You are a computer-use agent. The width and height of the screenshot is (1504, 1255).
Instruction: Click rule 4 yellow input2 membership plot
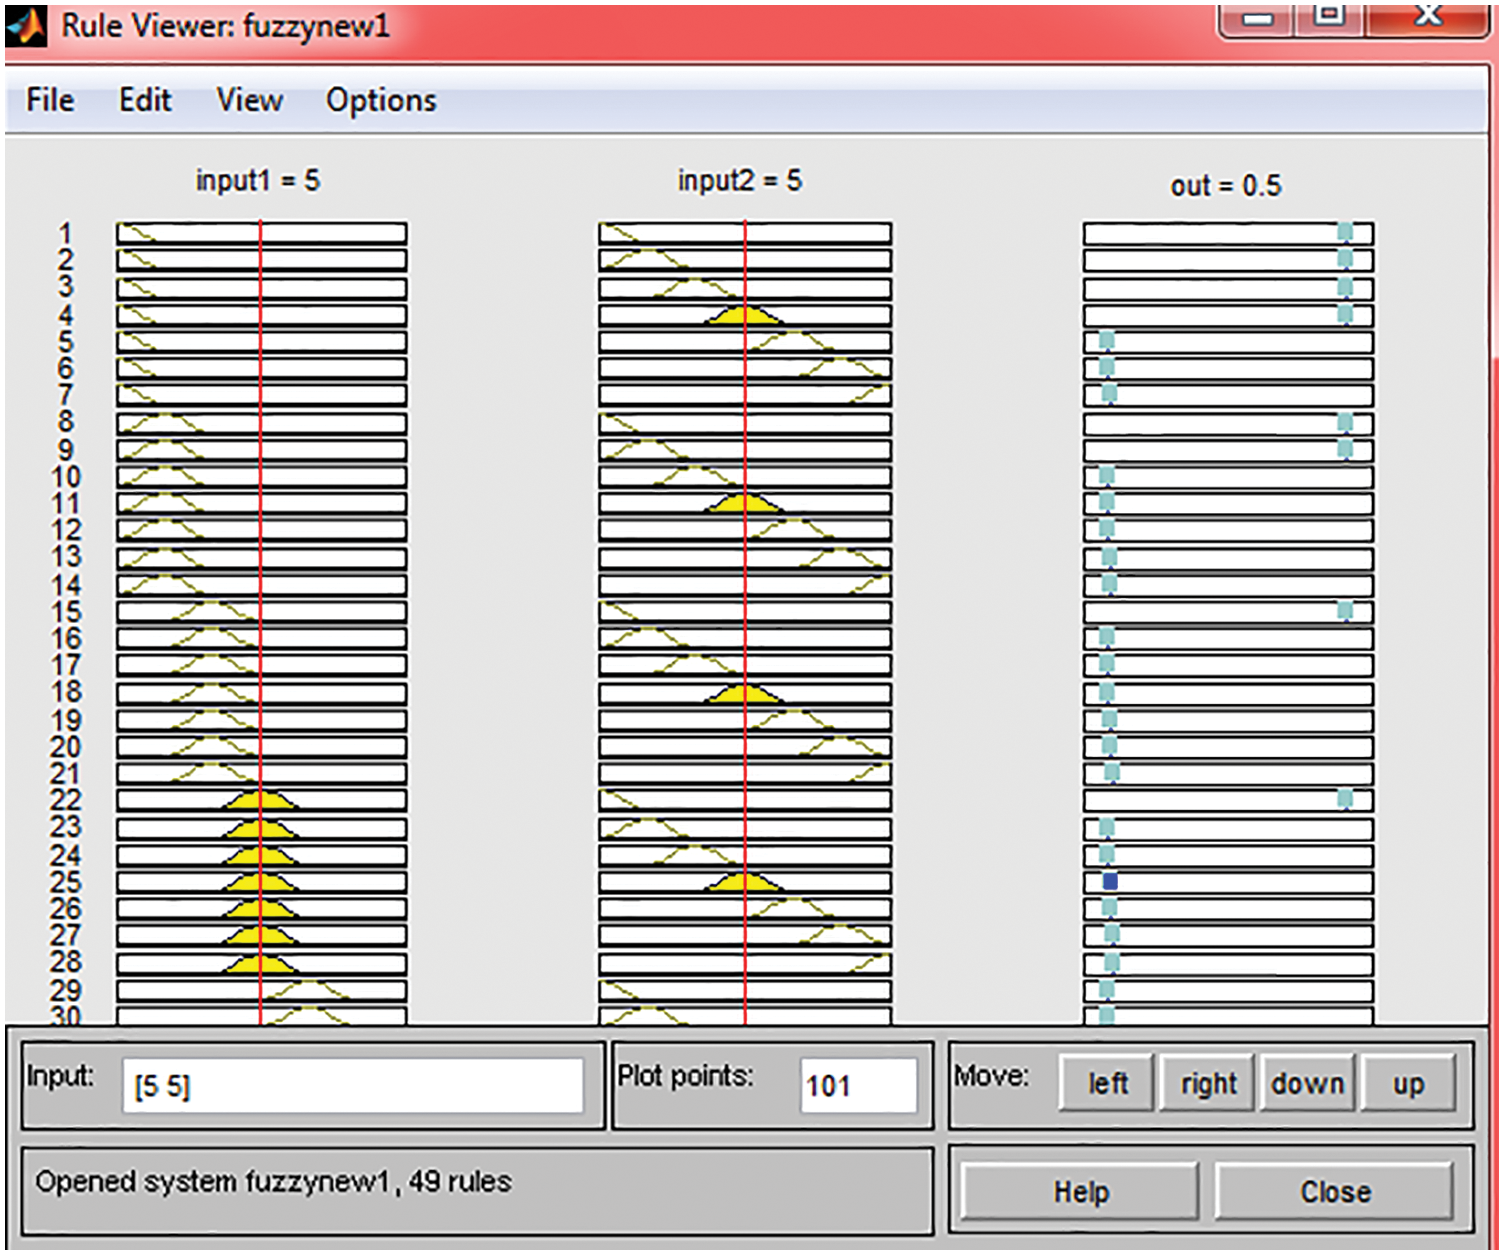pos(744,316)
